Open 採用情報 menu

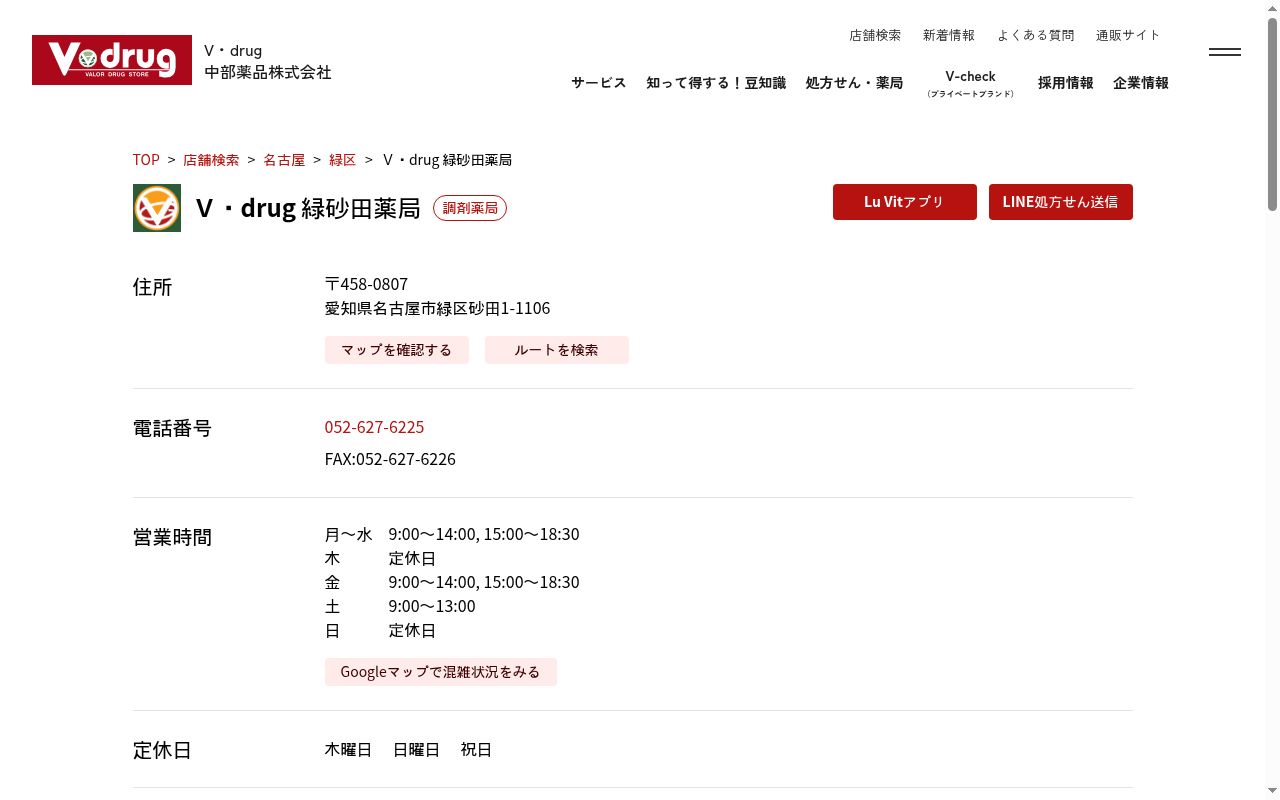coord(1065,83)
